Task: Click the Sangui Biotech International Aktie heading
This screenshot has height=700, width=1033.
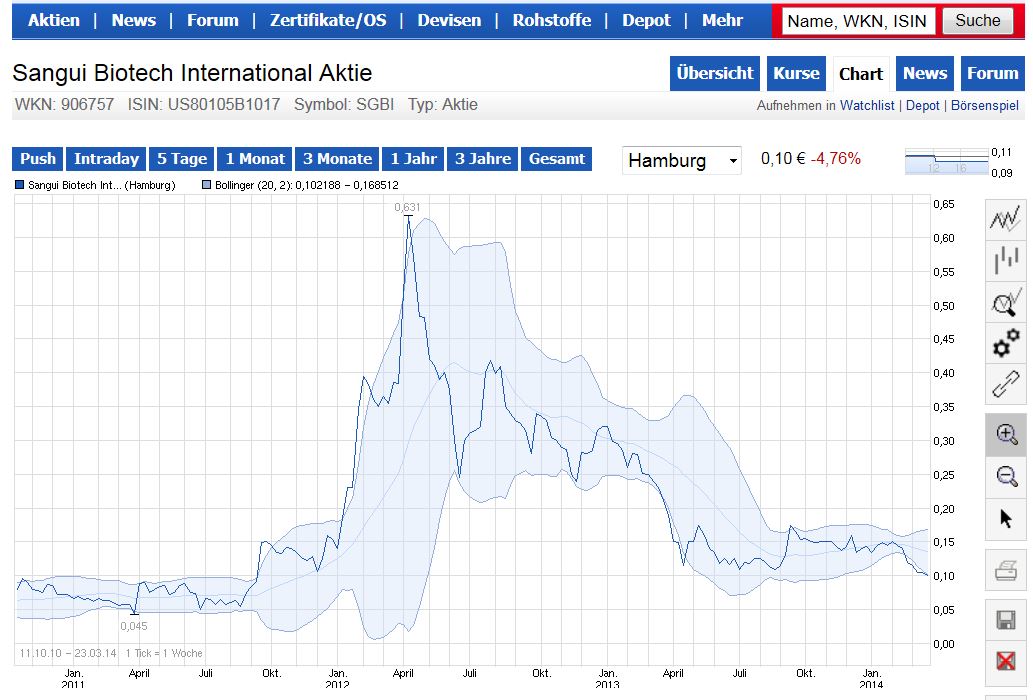Action: pos(192,72)
